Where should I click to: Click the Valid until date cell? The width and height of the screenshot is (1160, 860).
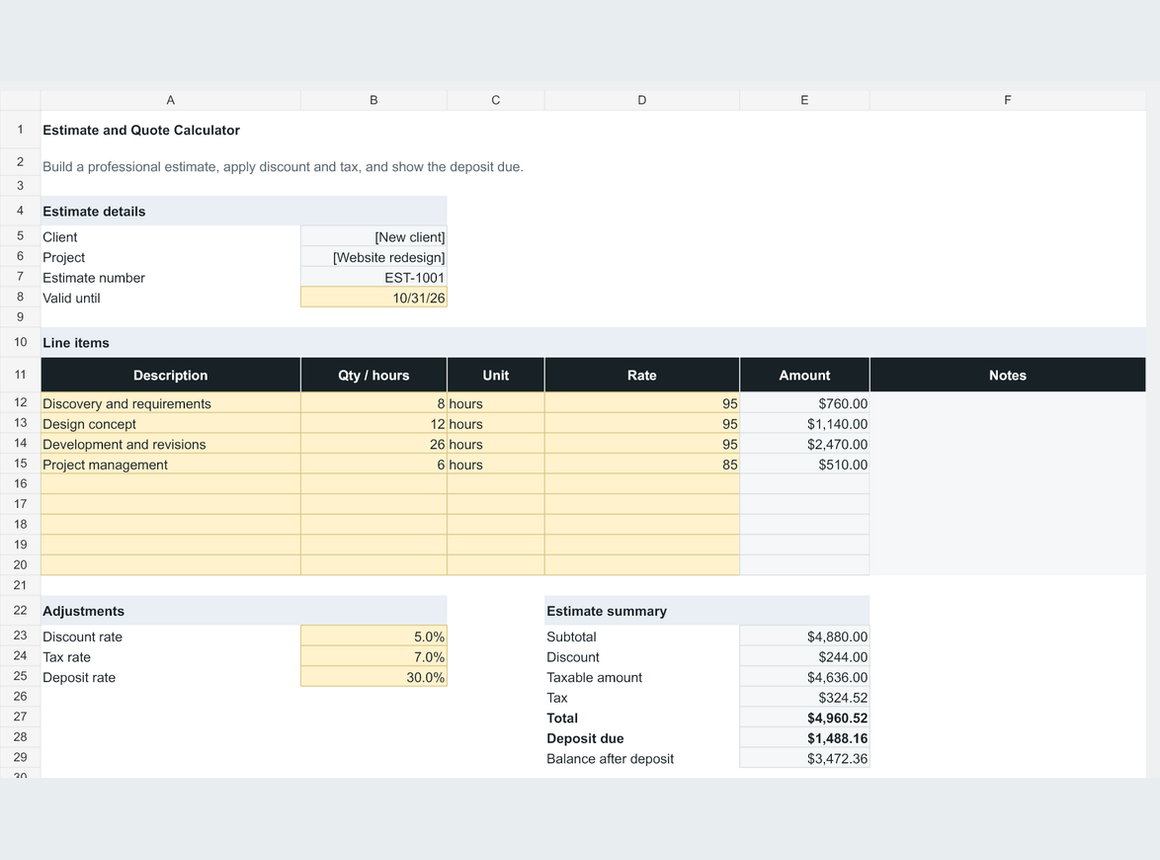[374, 298]
